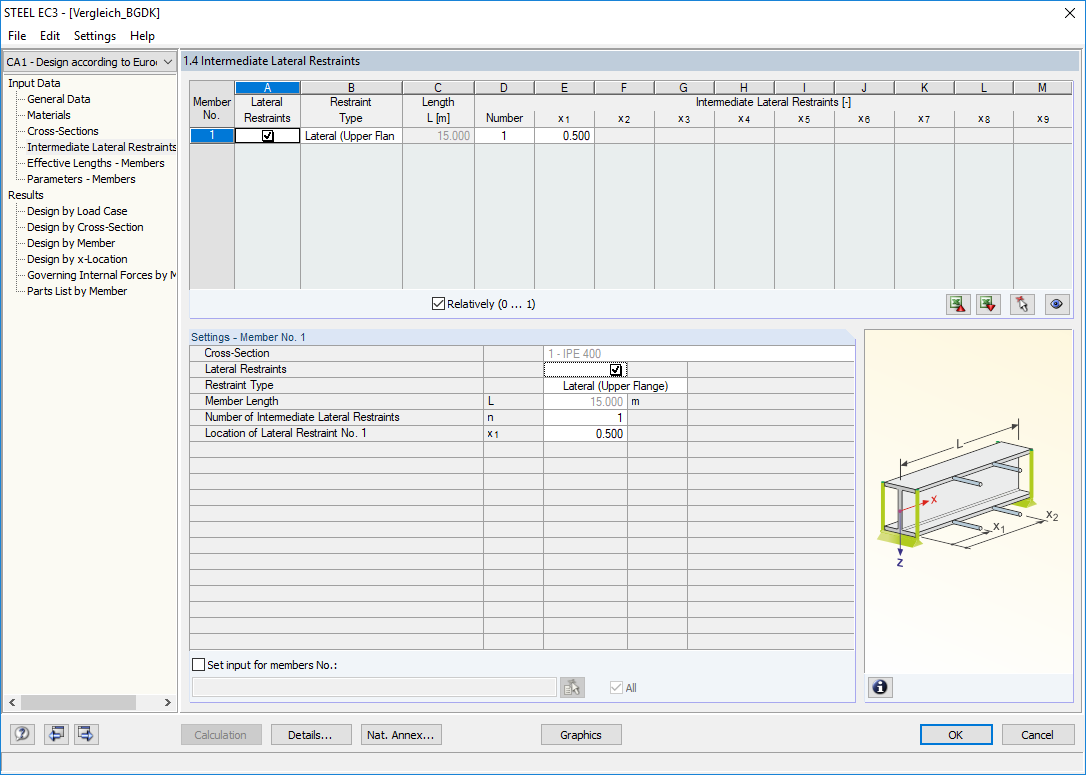
Task: Click the help question mark icon
Action: (x=21, y=734)
